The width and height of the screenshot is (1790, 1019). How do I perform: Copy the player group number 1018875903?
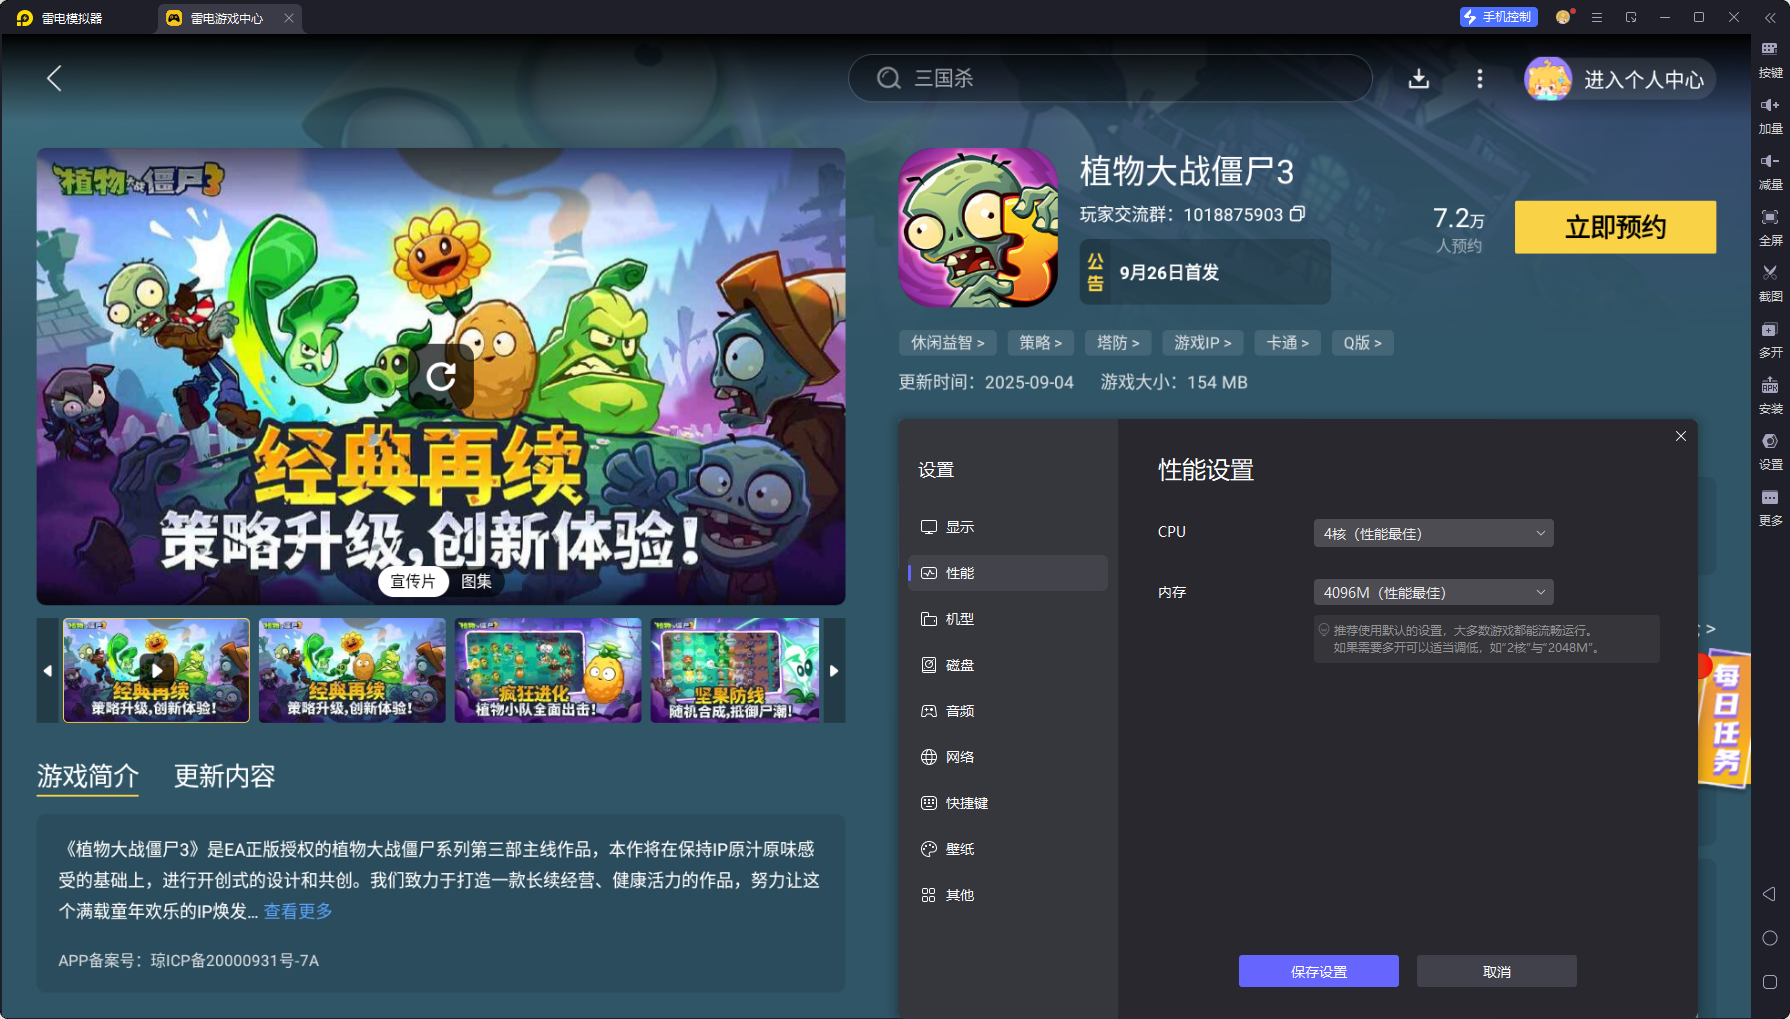(1297, 214)
